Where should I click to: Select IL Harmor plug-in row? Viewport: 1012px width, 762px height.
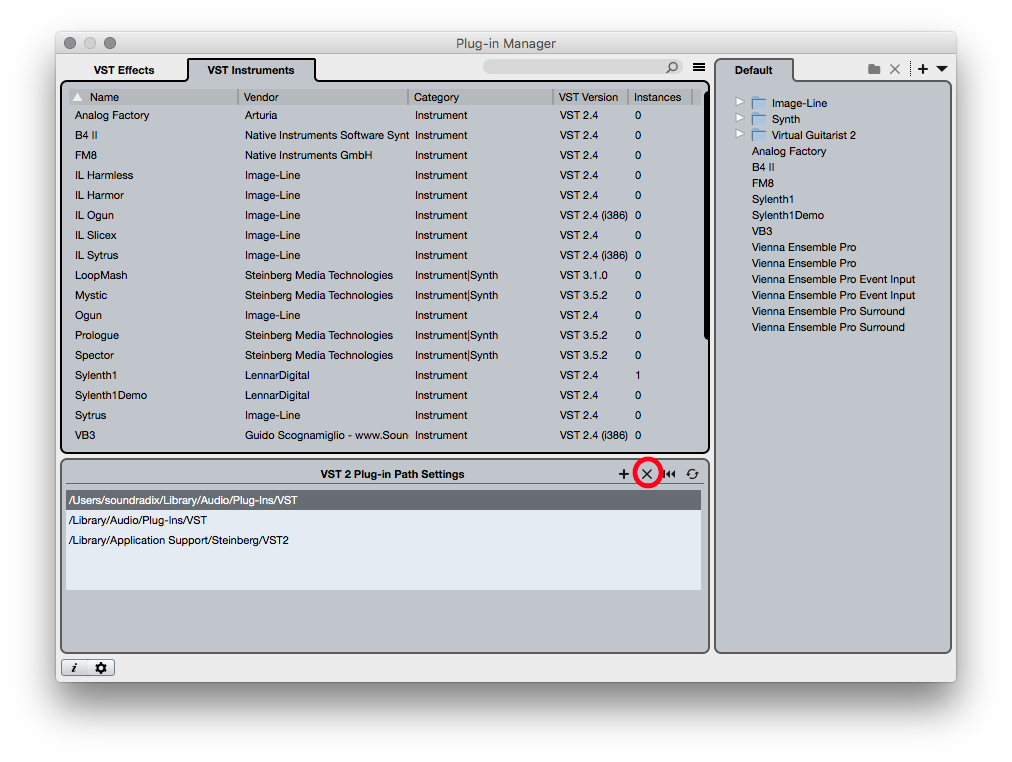click(385, 196)
